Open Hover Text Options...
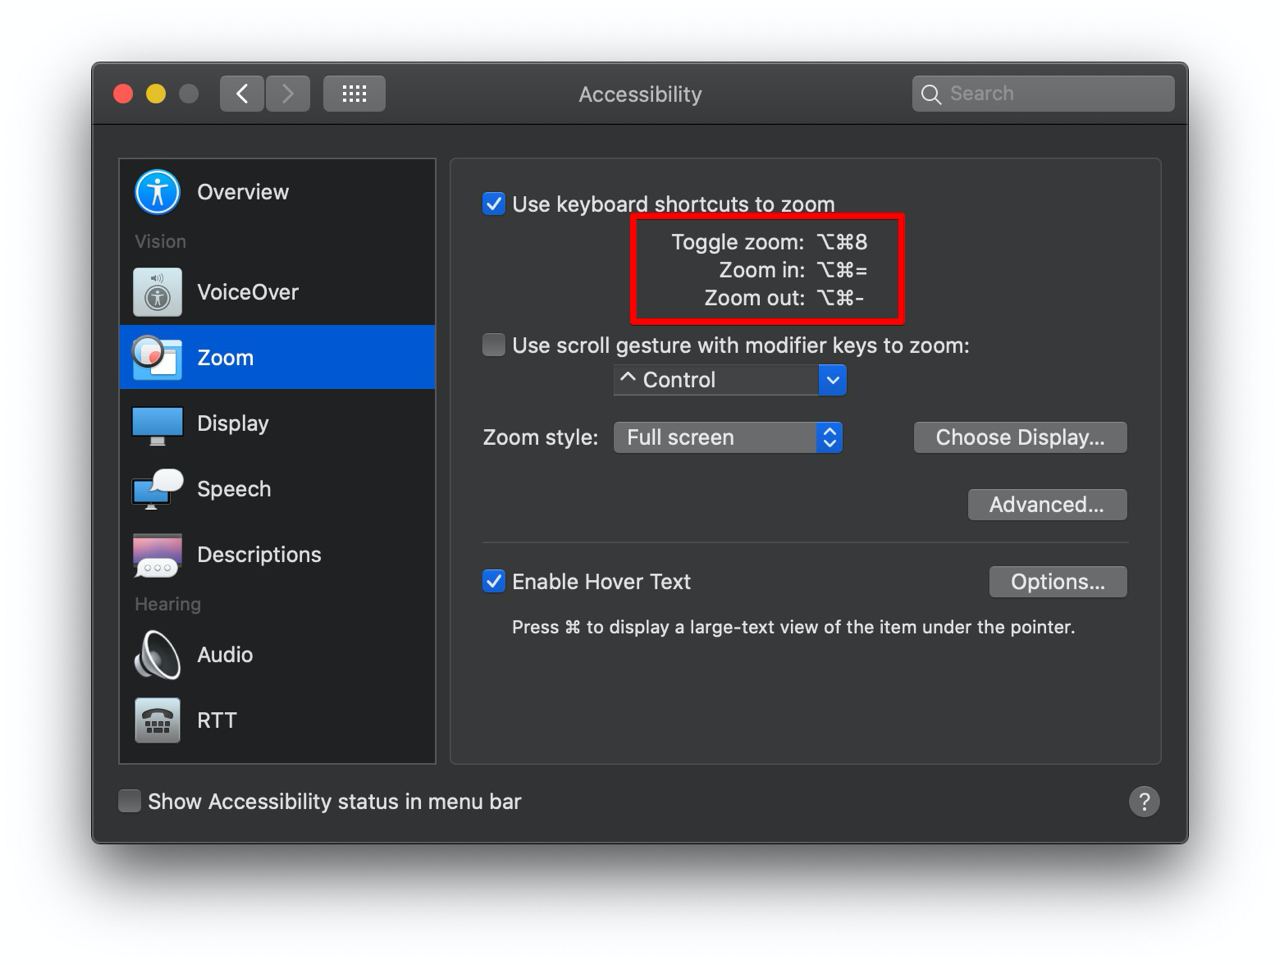Image resolution: width=1280 pixels, height=965 pixels. pyautogui.click(x=1058, y=581)
